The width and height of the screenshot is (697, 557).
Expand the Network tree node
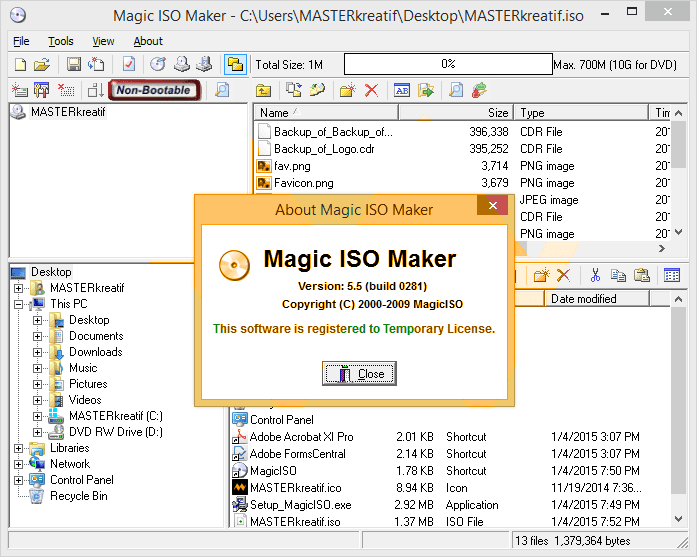tap(18, 464)
